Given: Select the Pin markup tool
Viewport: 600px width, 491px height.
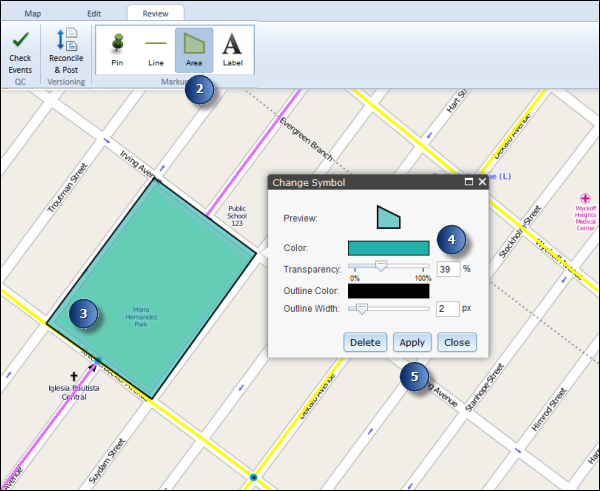Looking at the screenshot, I should tap(117, 48).
